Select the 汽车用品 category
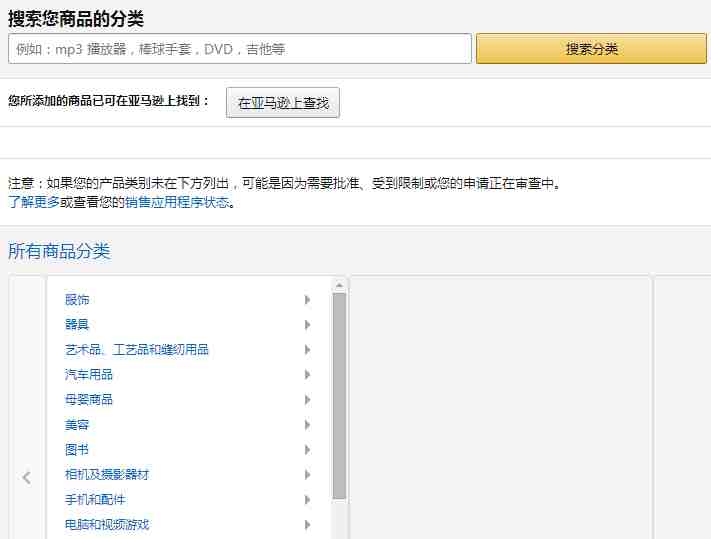This screenshot has width=711, height=539. click(x=88, y=374)
